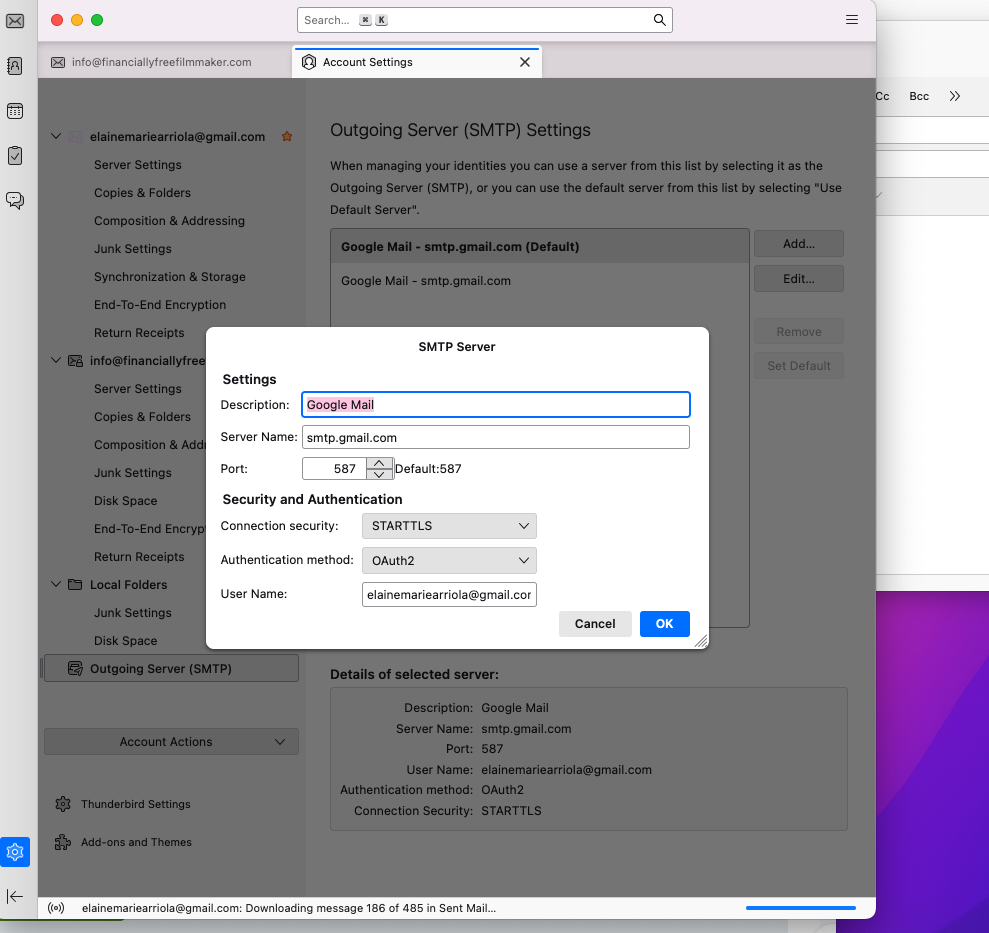Click Cancel in the SMTP Server dialog
Screen dimensions: 989x933
595,624
